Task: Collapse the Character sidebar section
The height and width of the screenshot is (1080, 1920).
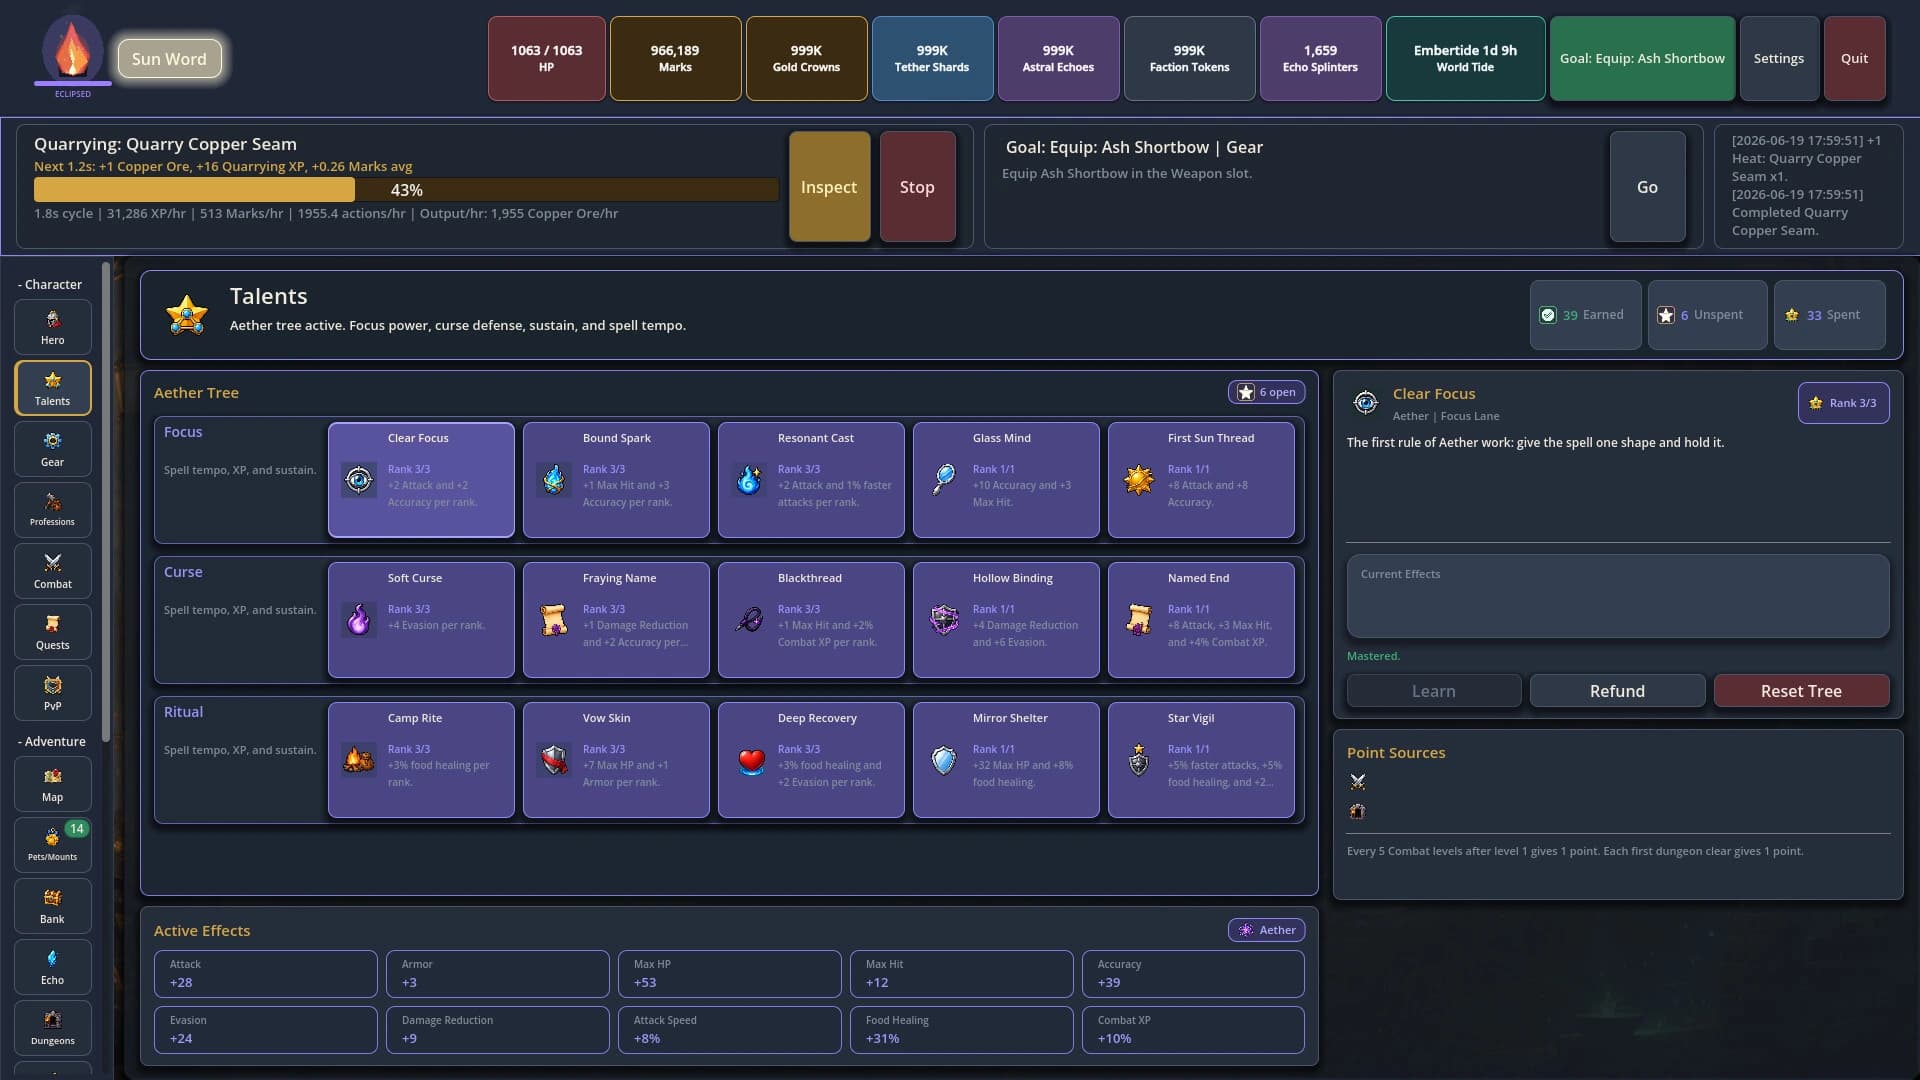Action: (x=50, y=284)
